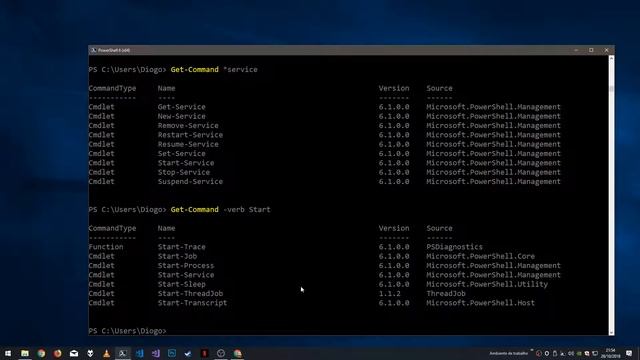The height and width of the screenshot is (360, 640).
Task: Open the taskbar clock and date
Action: point(611,353)
